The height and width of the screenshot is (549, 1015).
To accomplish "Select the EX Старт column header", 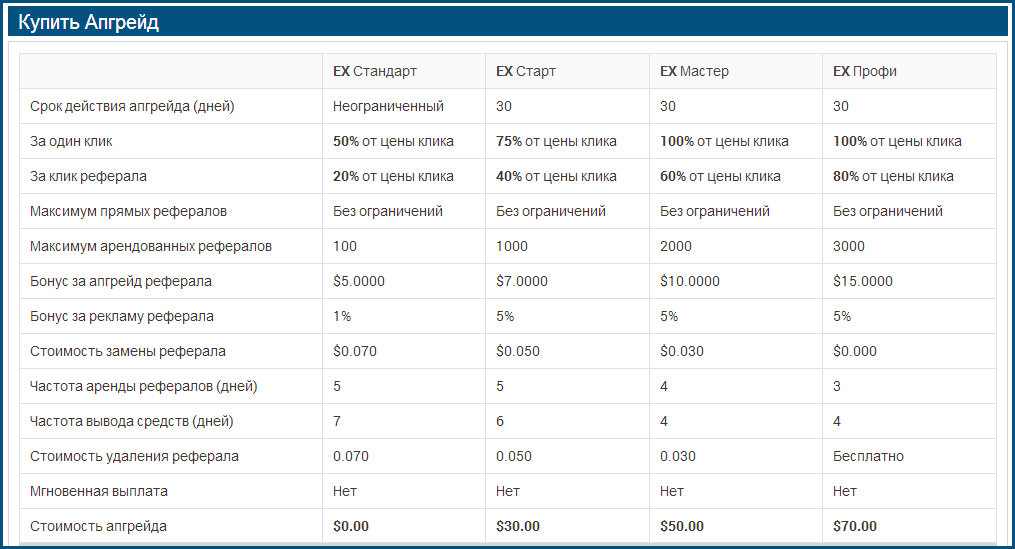I will 526,71.
